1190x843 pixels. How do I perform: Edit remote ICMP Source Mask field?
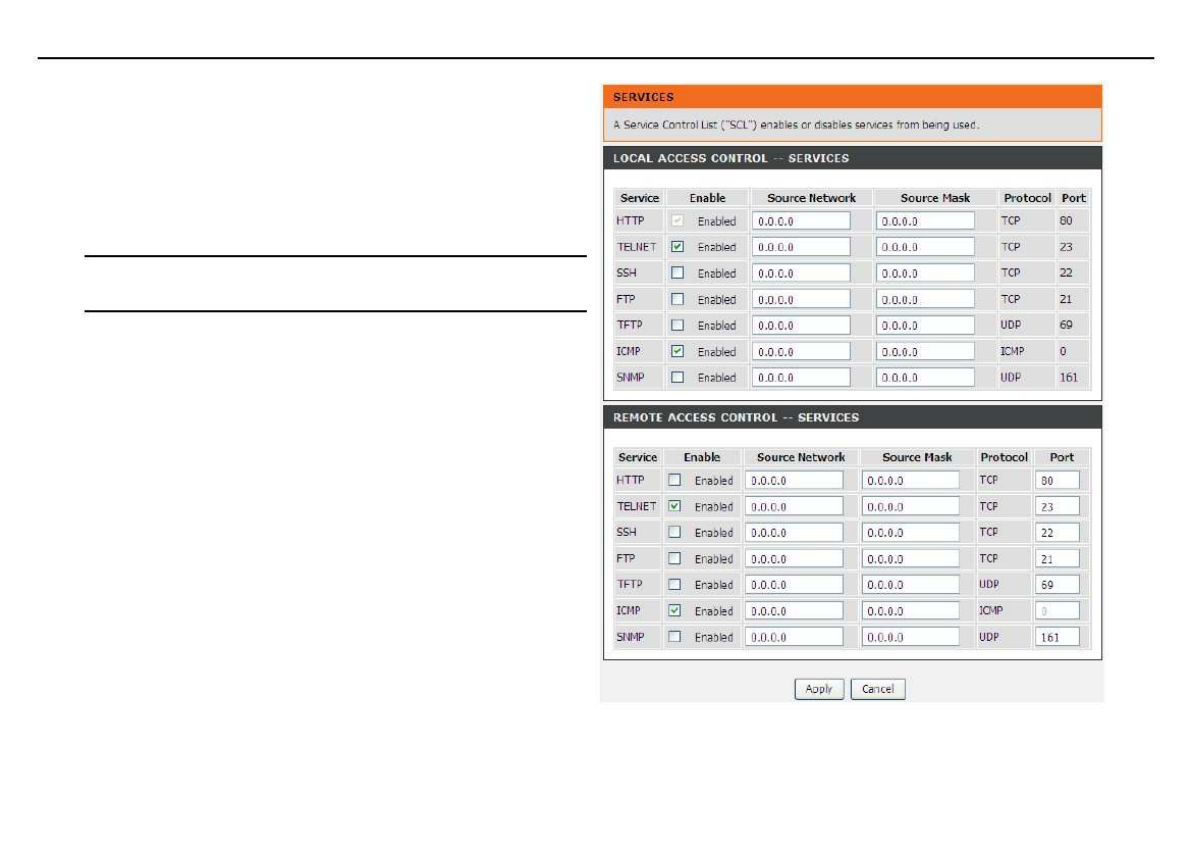[911, 611]
